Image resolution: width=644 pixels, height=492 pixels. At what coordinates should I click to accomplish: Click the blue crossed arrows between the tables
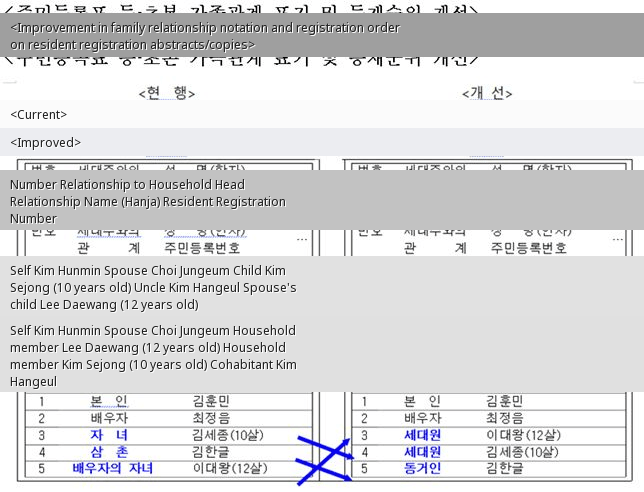(x=323, y=460)
